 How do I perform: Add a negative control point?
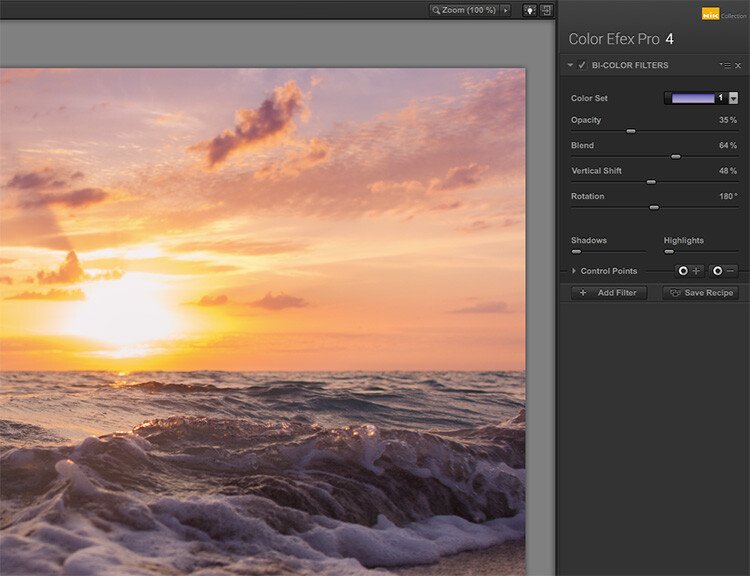(x=723, y=271)
